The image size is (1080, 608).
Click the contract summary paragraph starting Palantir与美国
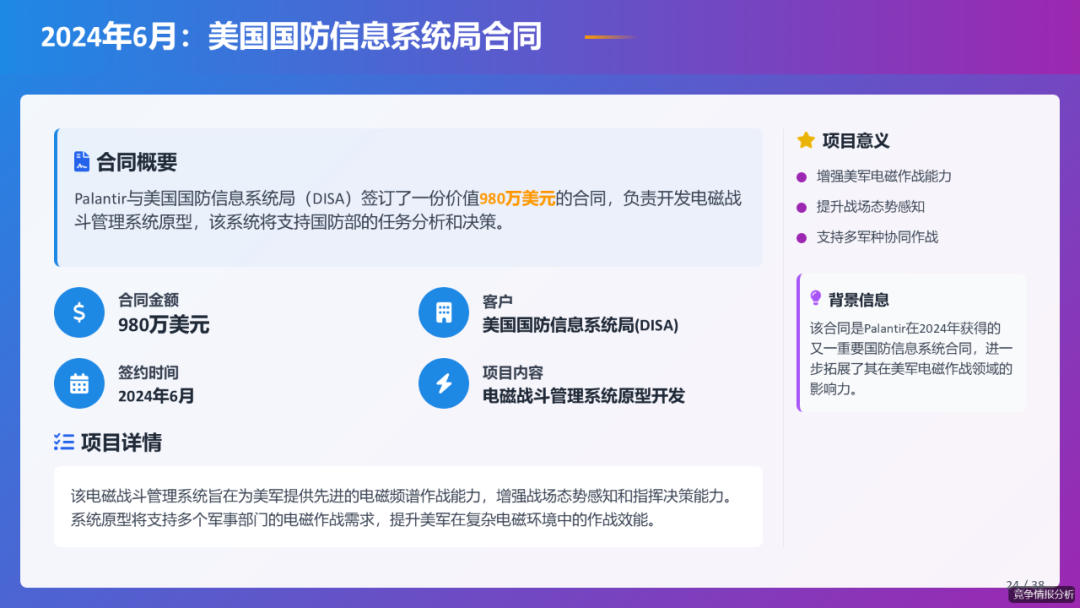(x=408, y=210)
